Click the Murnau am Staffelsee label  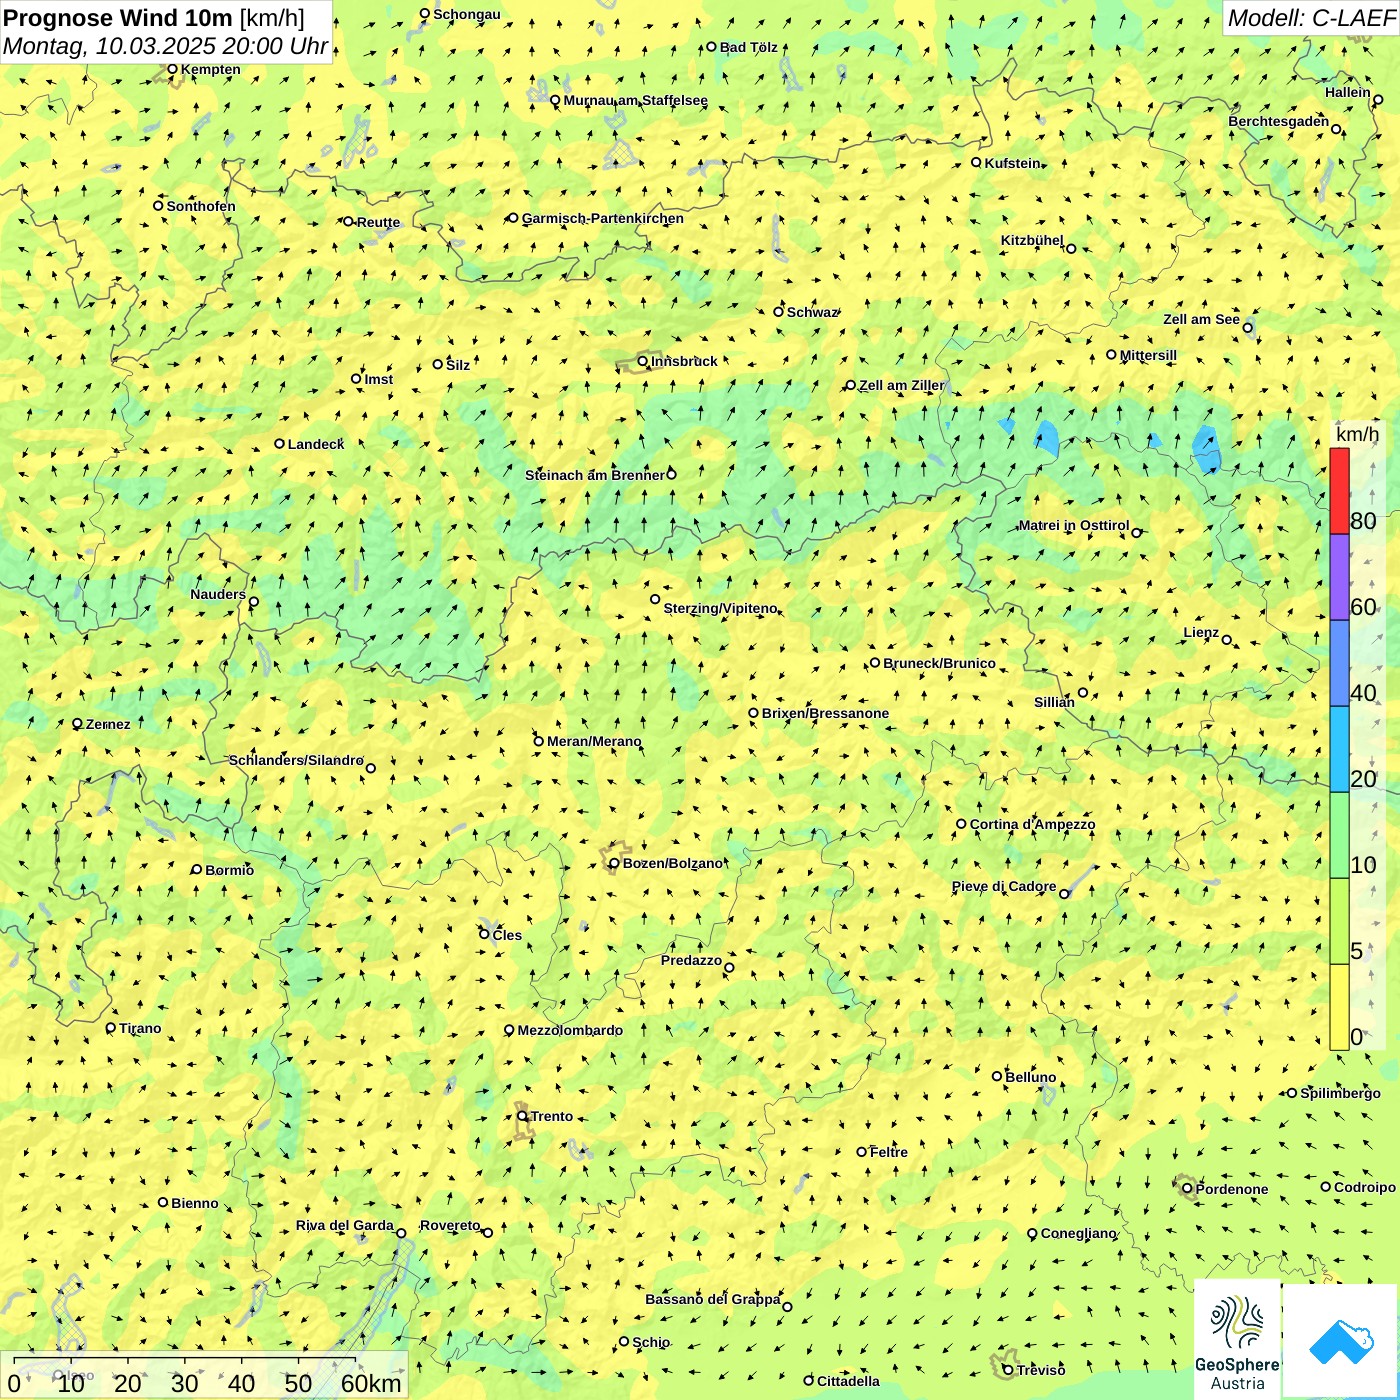point(636,100)
